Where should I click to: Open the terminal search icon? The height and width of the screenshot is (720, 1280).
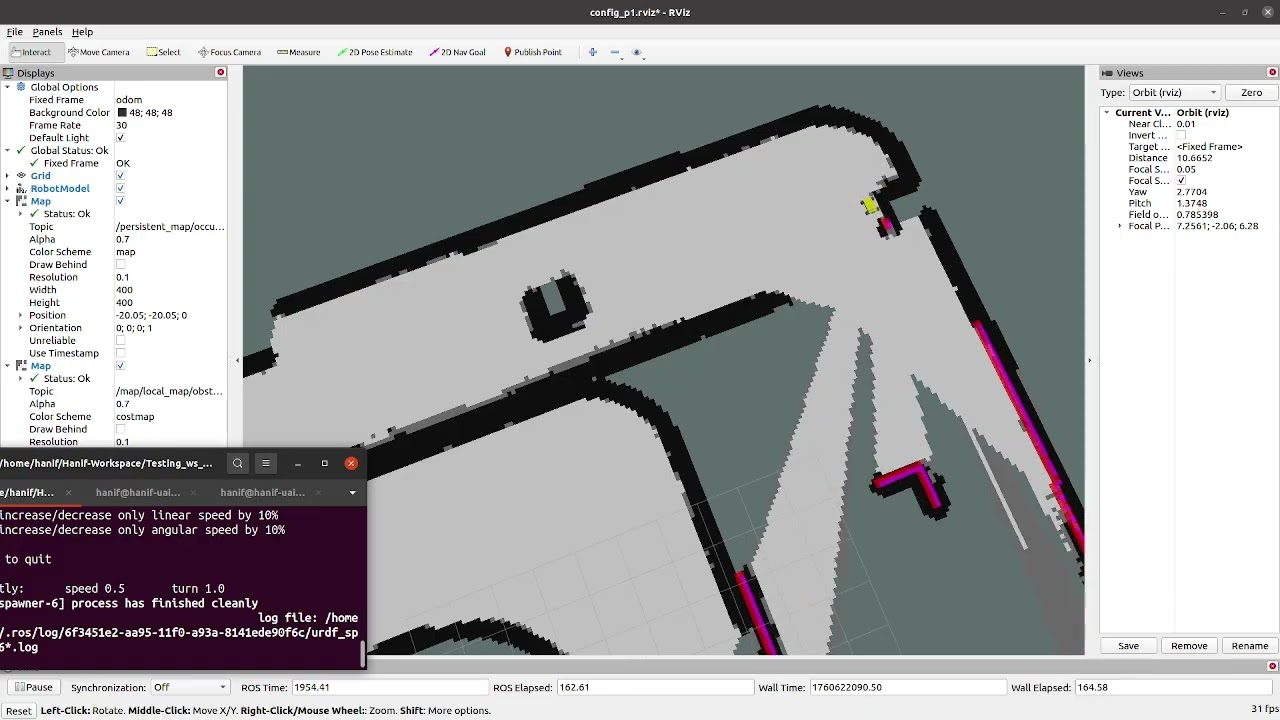tap(238, 463)
